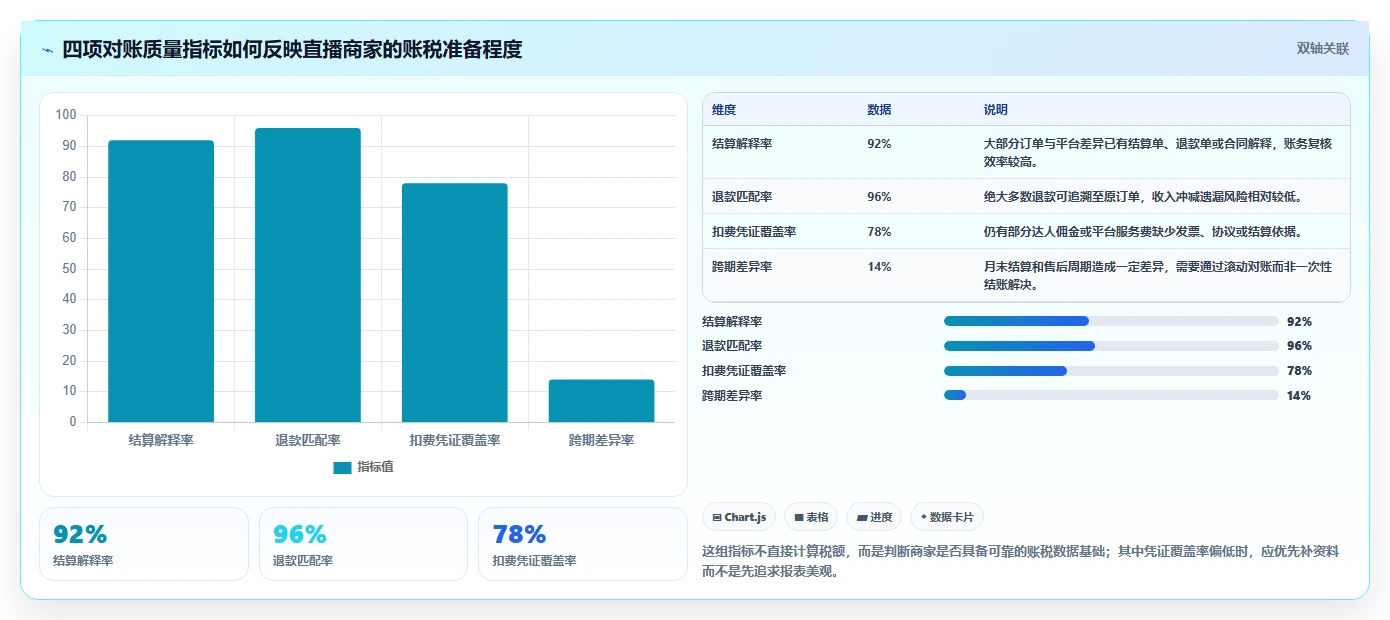Click the 14% value in the table
Image resolution: width=1390 pixels, height=620 pixels.
(879, 267)
